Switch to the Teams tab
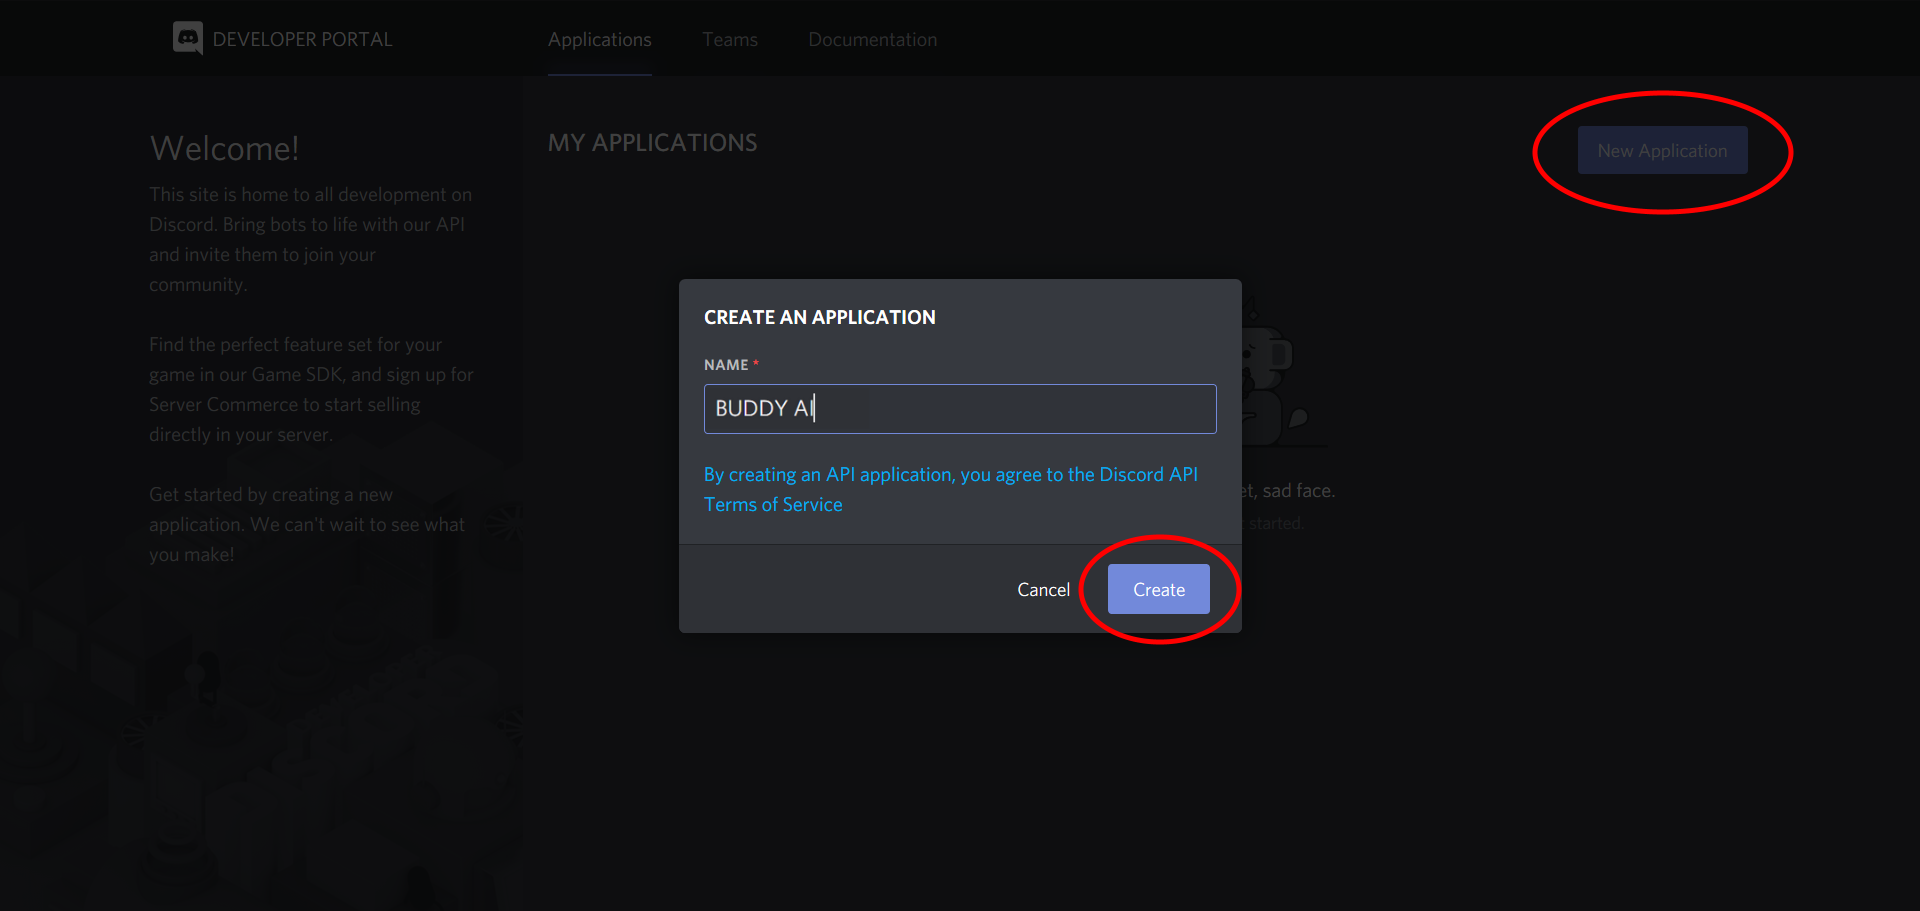The height and width of the screenshot is (911, 1920). point(730,40)
